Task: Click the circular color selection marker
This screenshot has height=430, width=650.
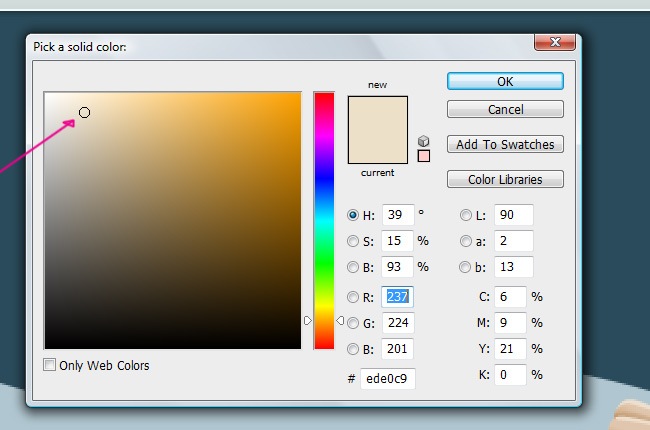Action: 84,113
